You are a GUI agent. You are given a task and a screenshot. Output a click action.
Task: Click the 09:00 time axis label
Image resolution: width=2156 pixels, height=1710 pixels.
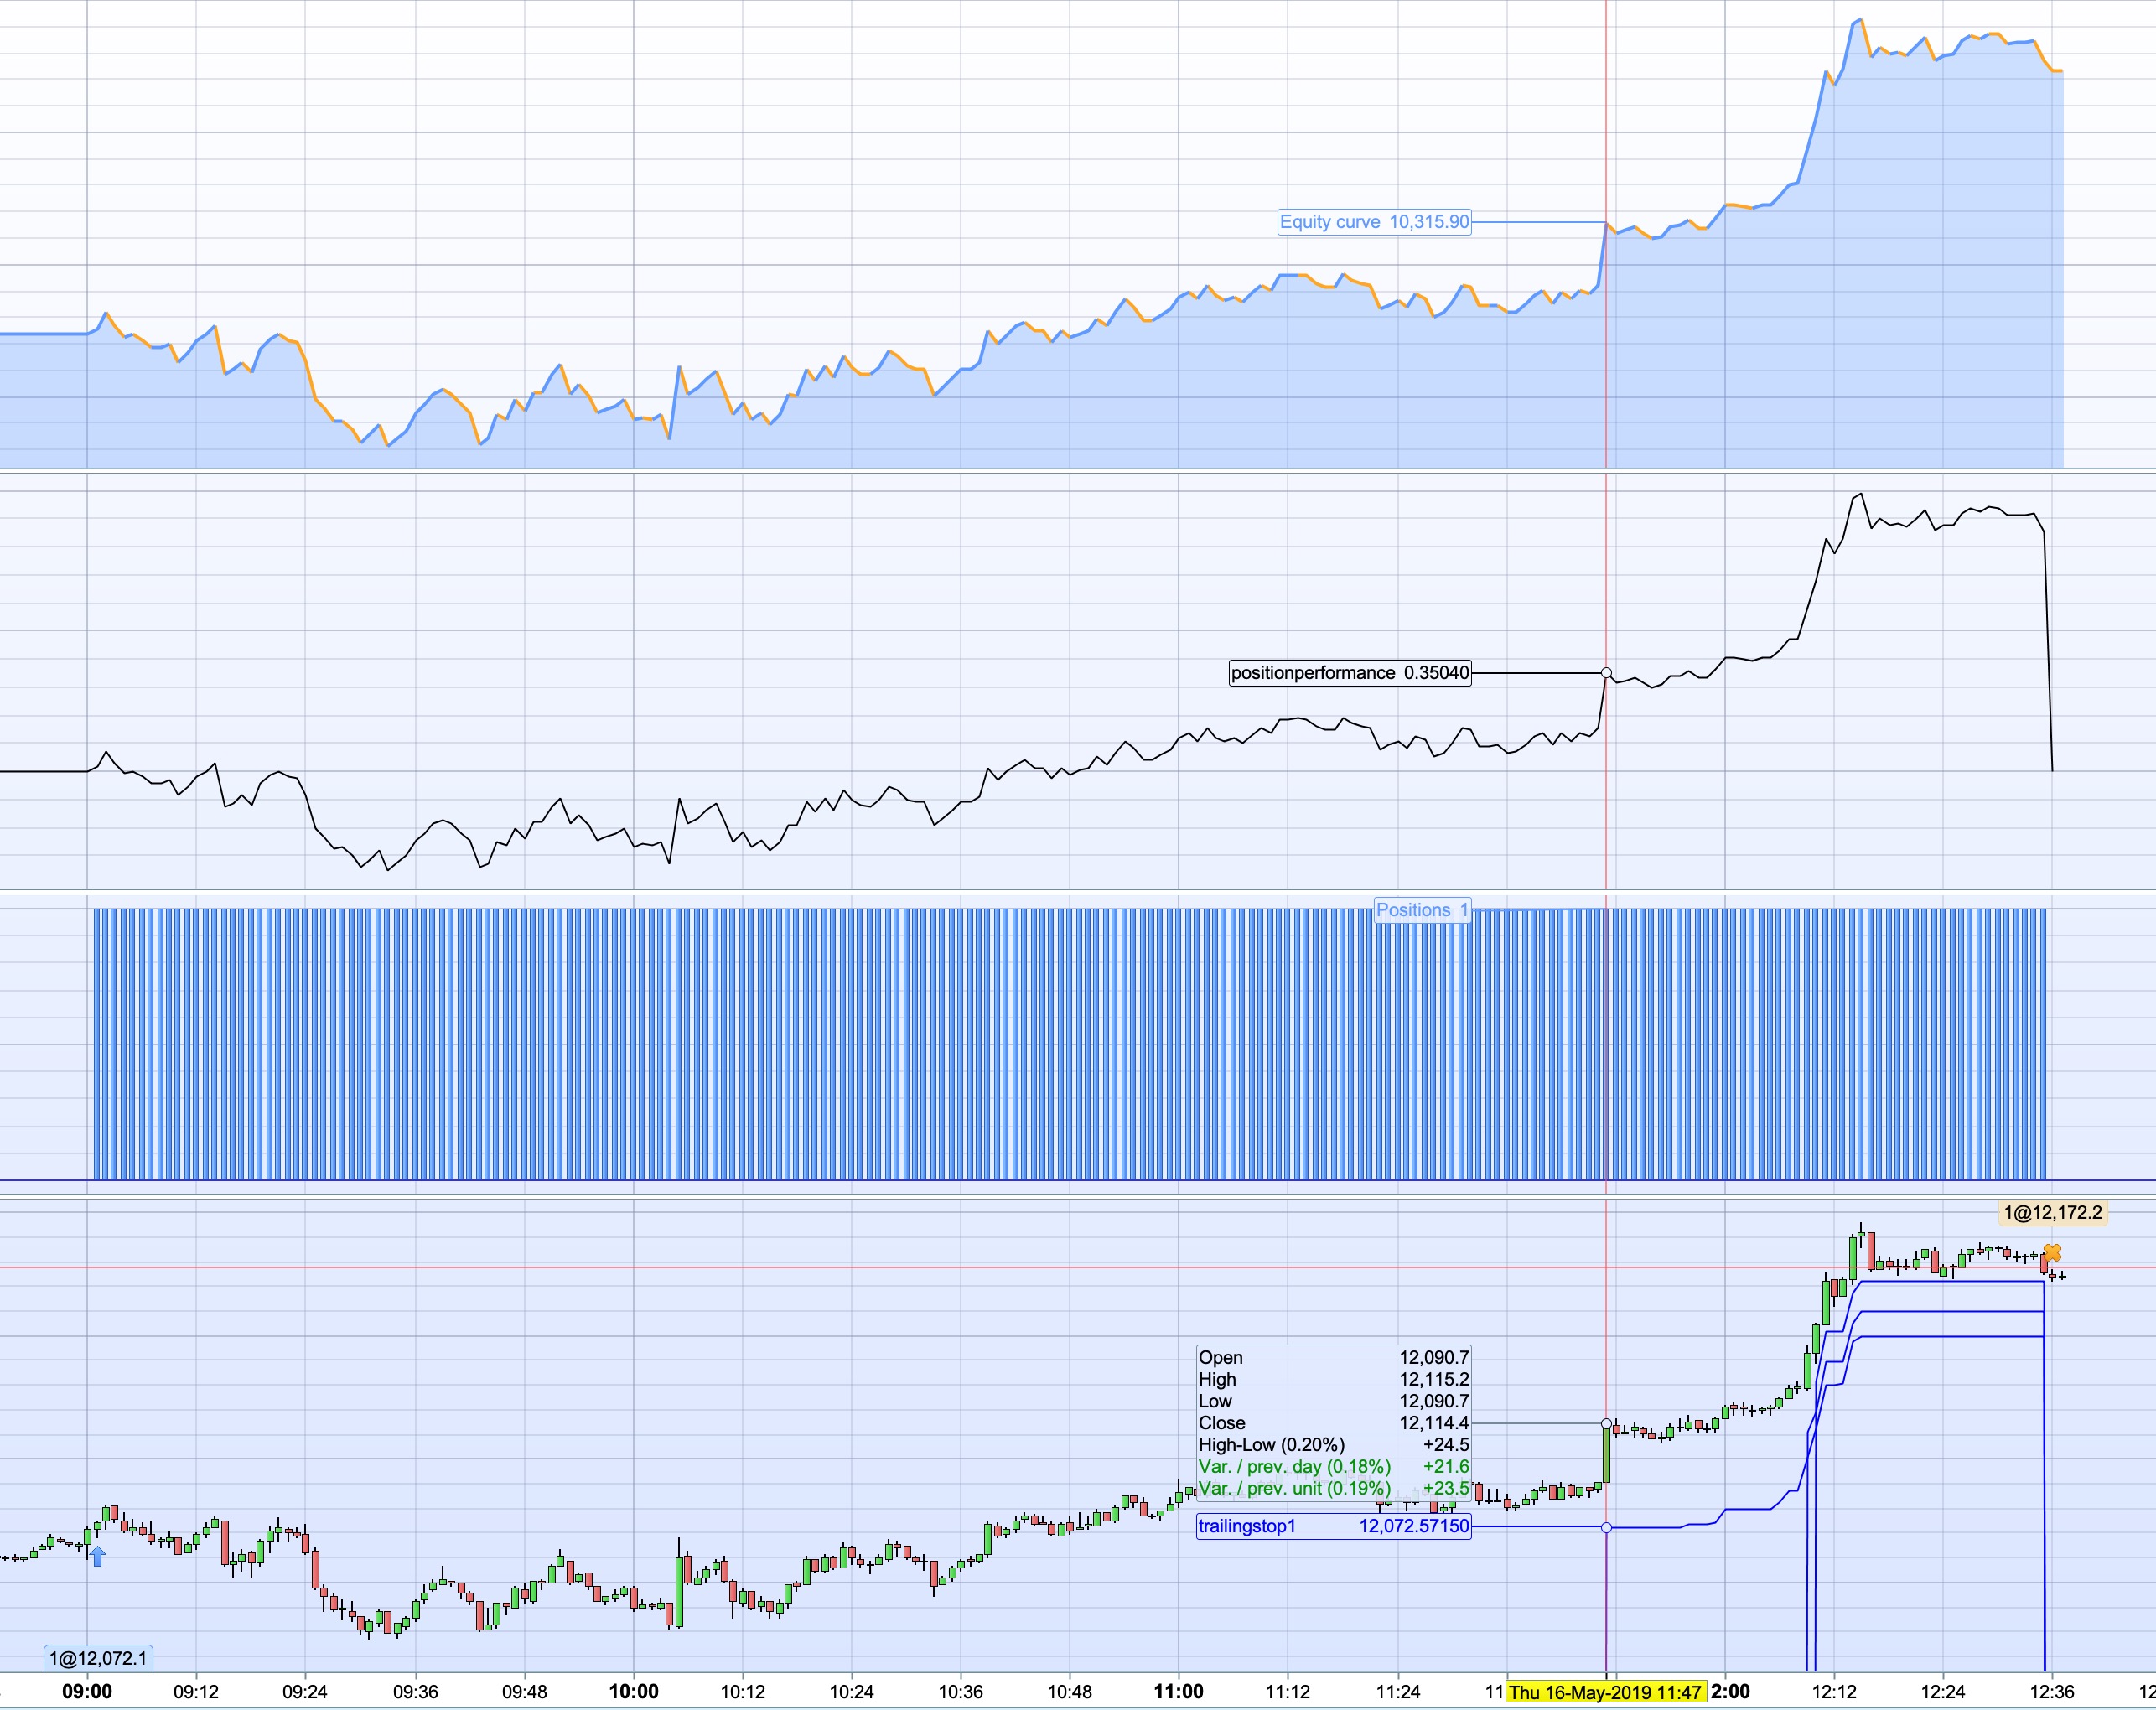click(x=87, y=1692)
